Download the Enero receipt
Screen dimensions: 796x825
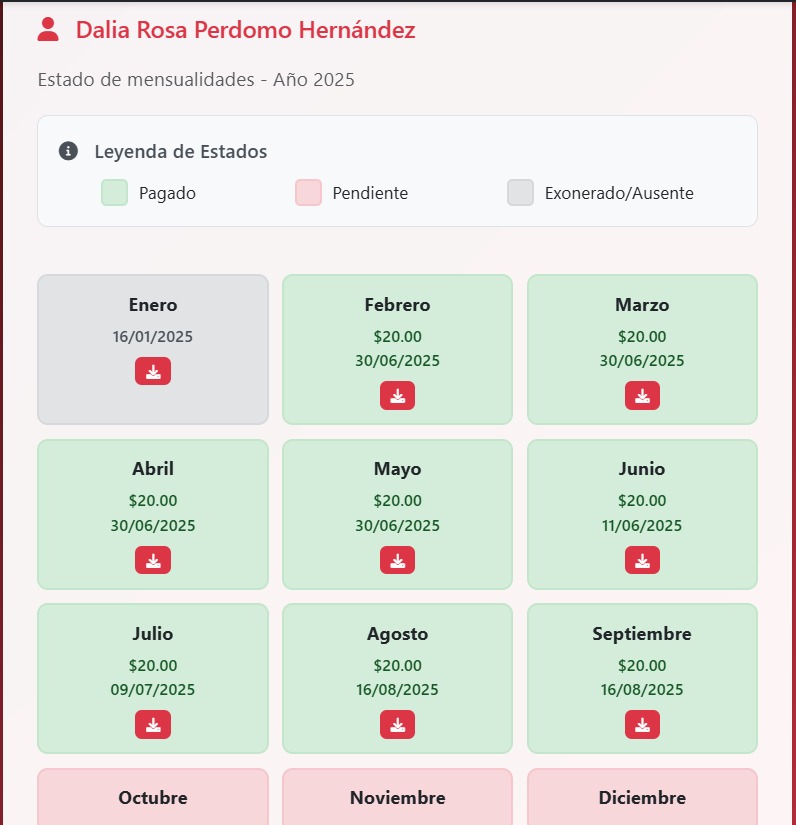[153, 371]
